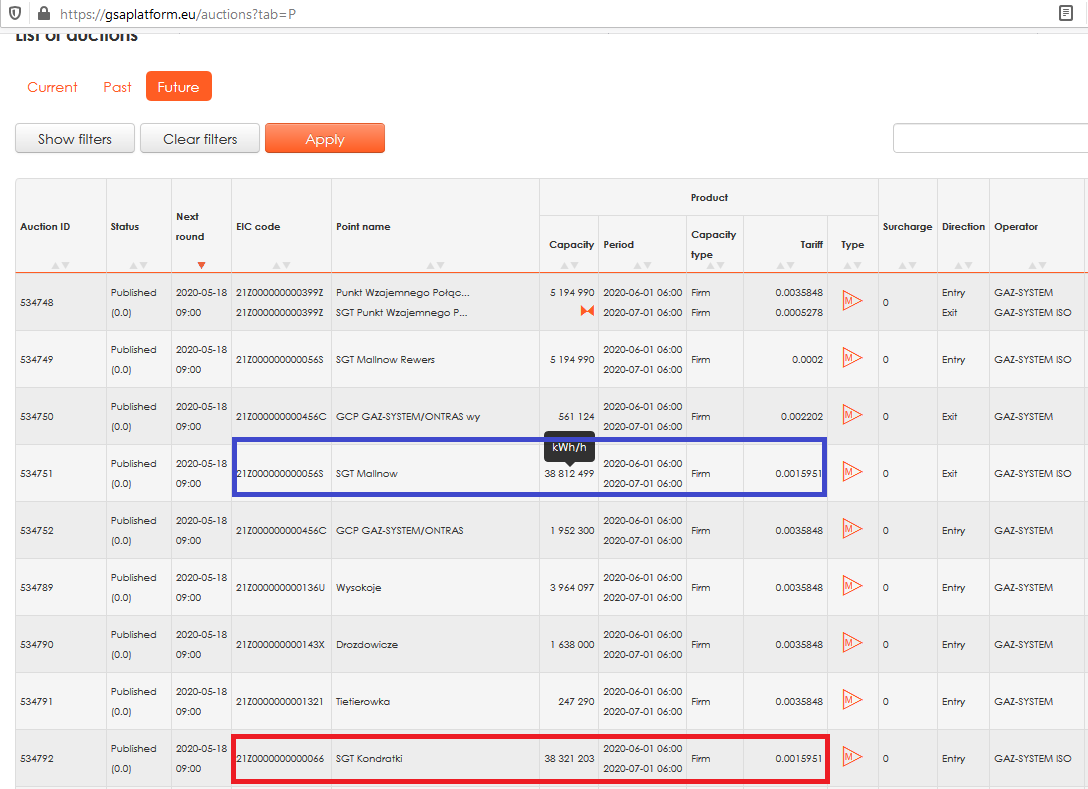
Task: Sort by Capacity type using its arrows
Action: [715, 265]
